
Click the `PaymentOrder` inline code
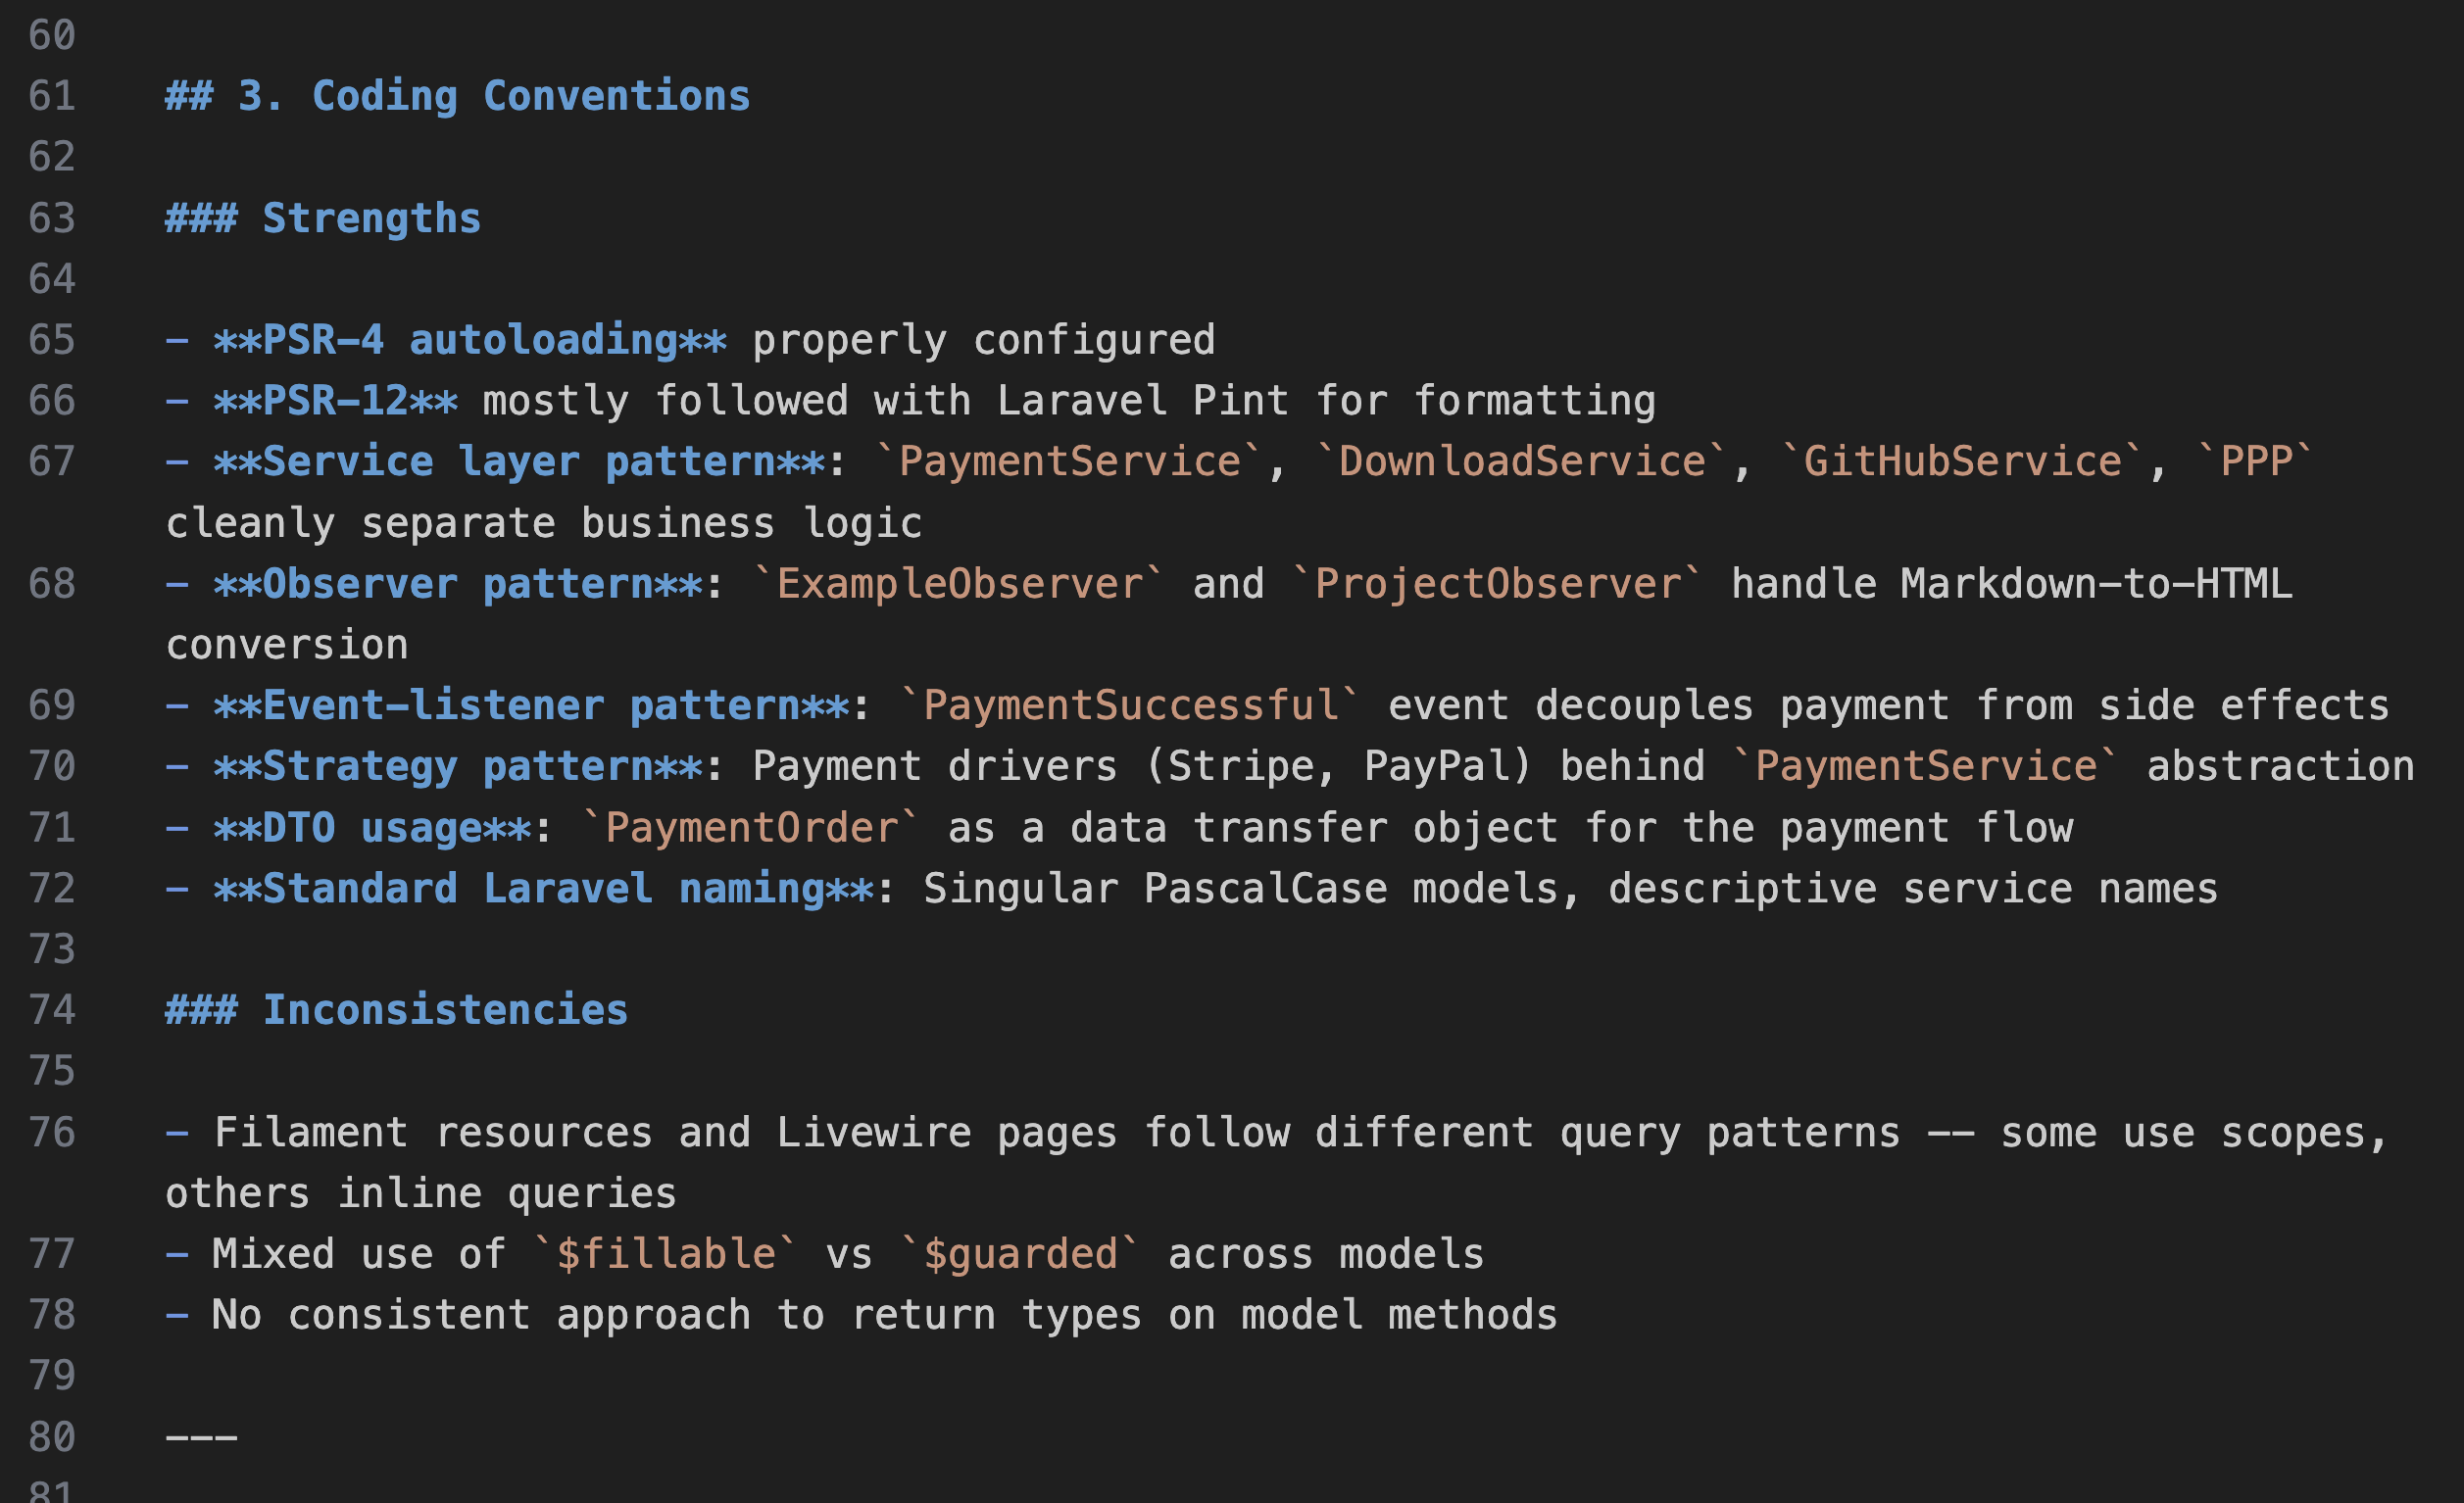[751, 828]
